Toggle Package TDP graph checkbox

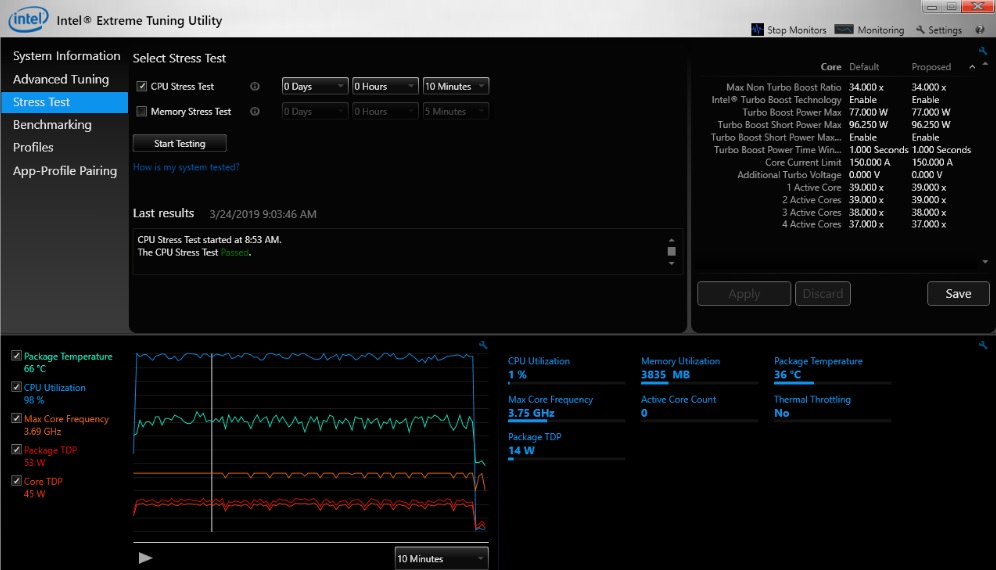(17, 449)
